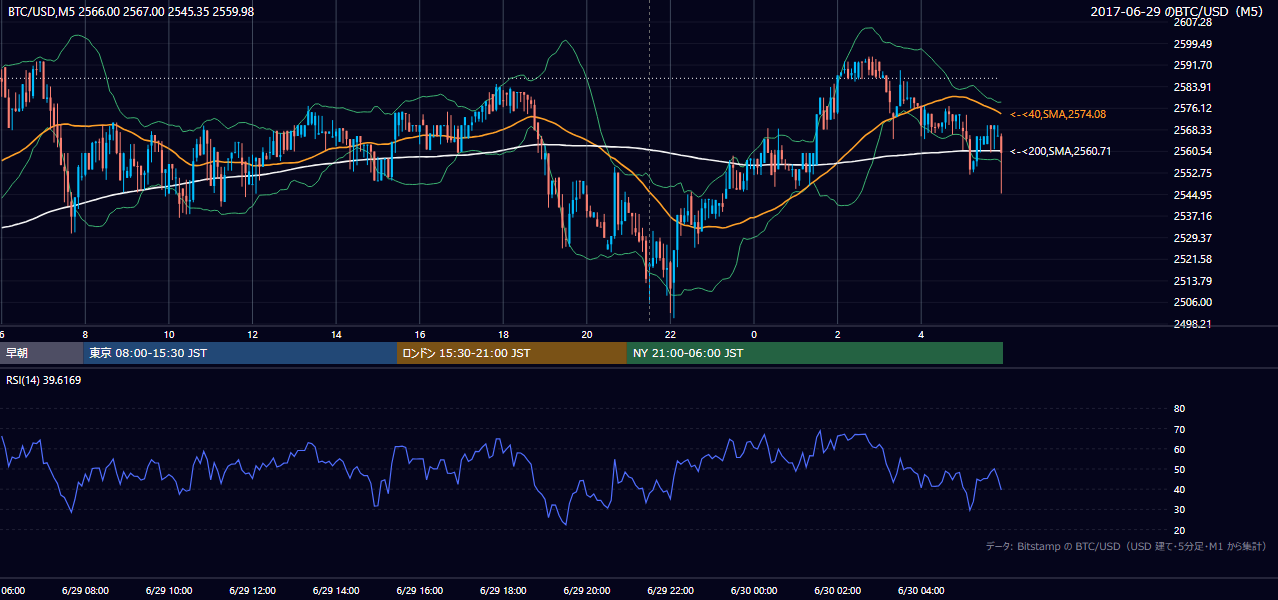Click the 6/30 04:00 time axis label

pyautogui.click(x=922, y=590)
